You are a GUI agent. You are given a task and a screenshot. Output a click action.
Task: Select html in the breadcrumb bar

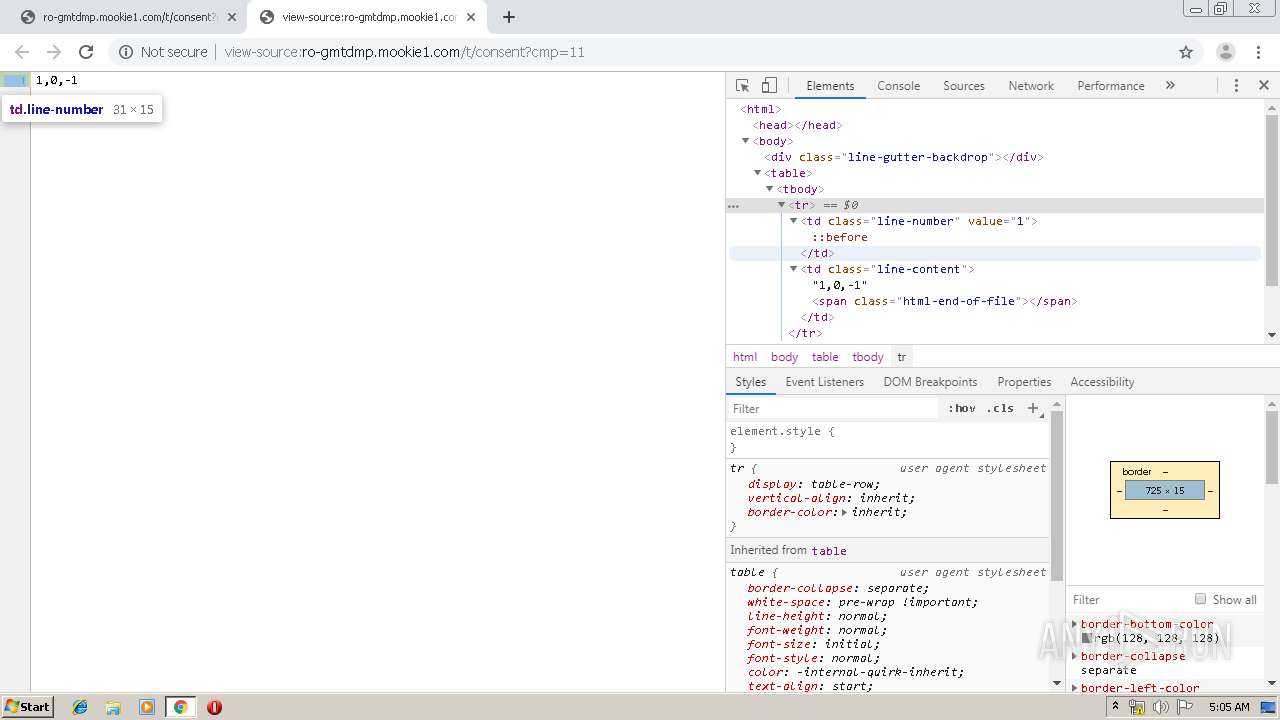(x=745, y=357)
